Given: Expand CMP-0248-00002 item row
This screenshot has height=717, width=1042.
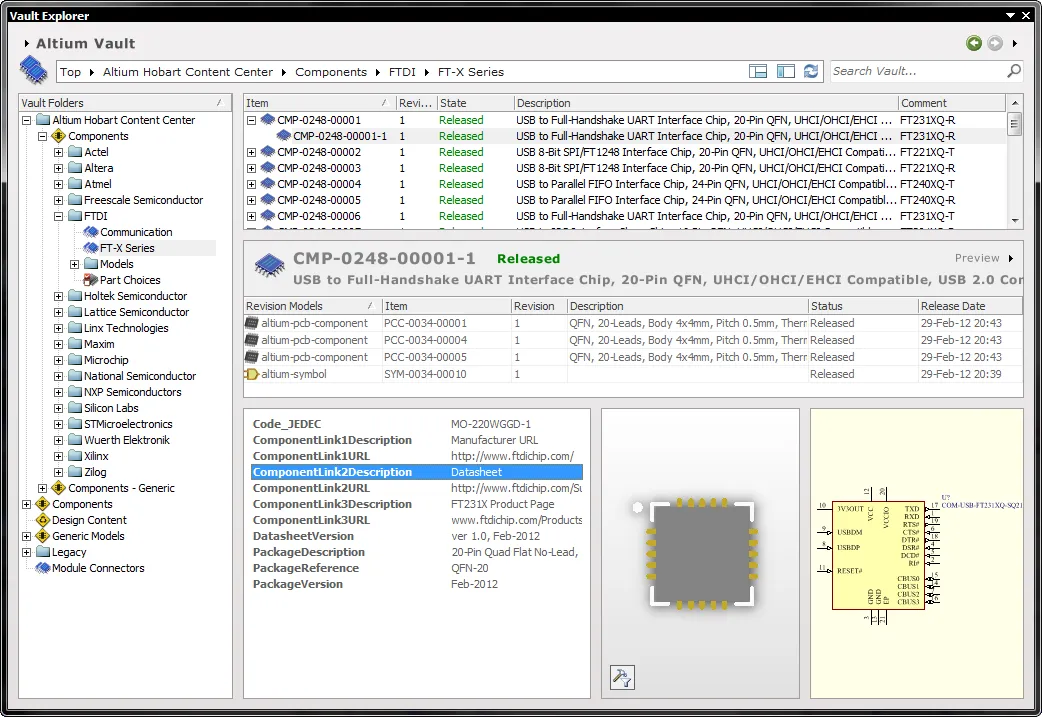Looking at the screenshot, I should tap(251, 152).
